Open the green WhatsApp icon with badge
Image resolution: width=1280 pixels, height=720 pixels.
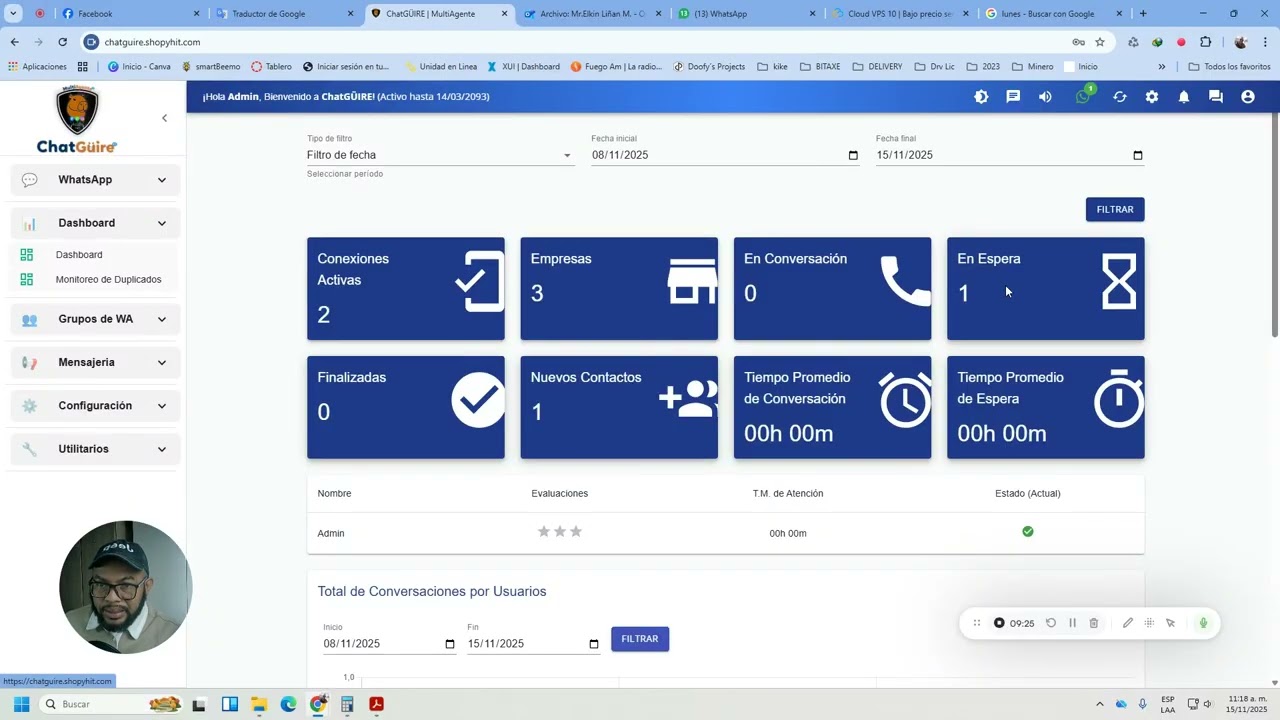pos(1083,97)
